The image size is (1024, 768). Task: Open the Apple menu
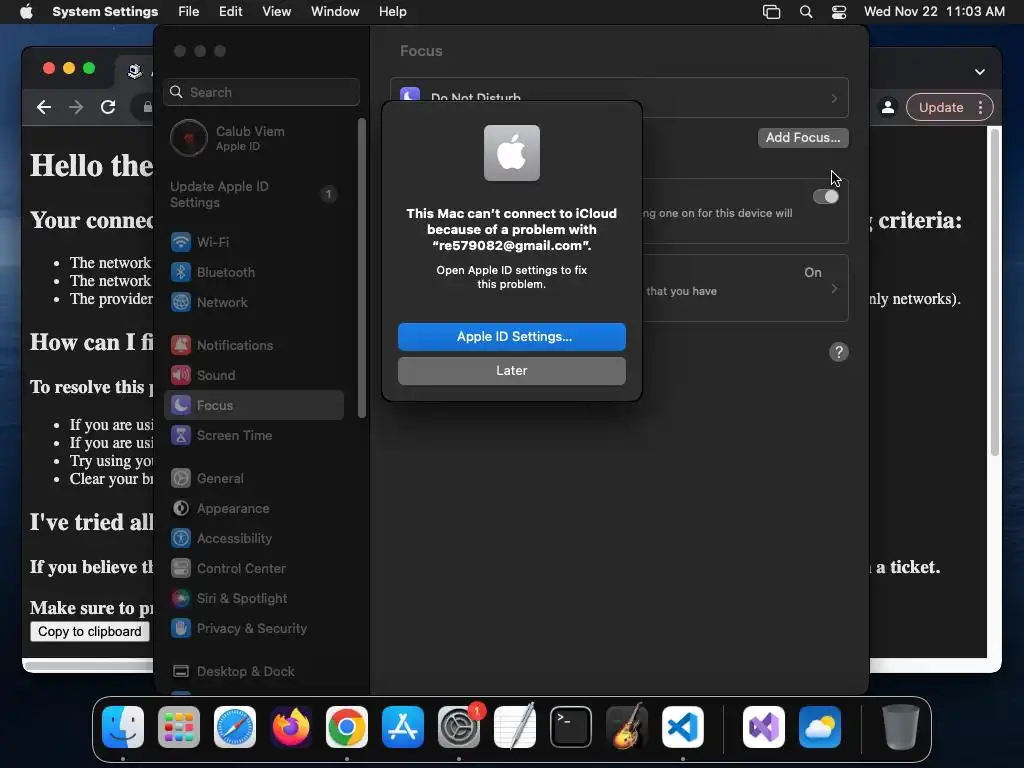[x=26, y=12]
